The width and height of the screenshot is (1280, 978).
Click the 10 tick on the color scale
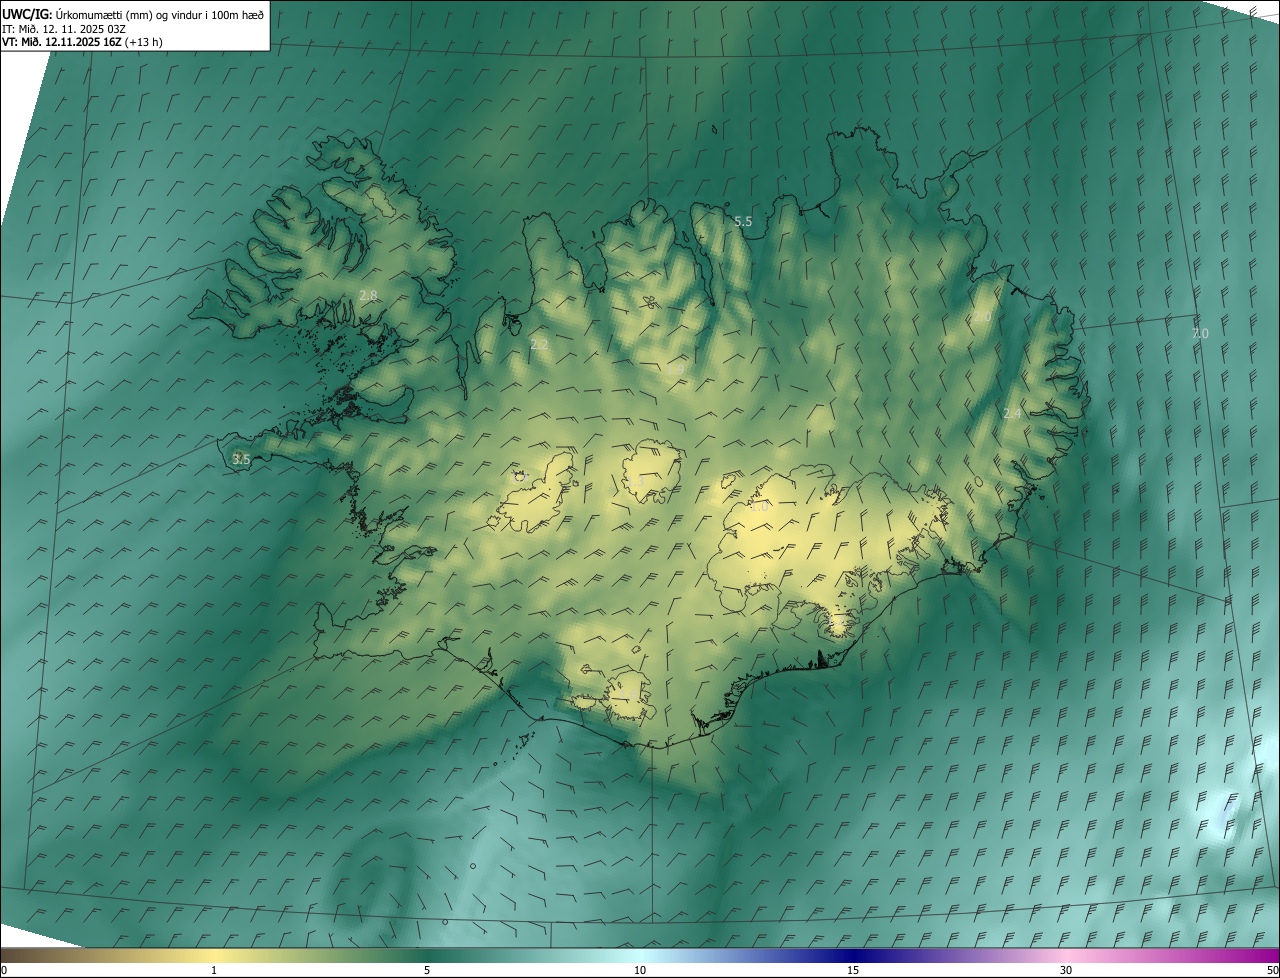coord(640,970)
